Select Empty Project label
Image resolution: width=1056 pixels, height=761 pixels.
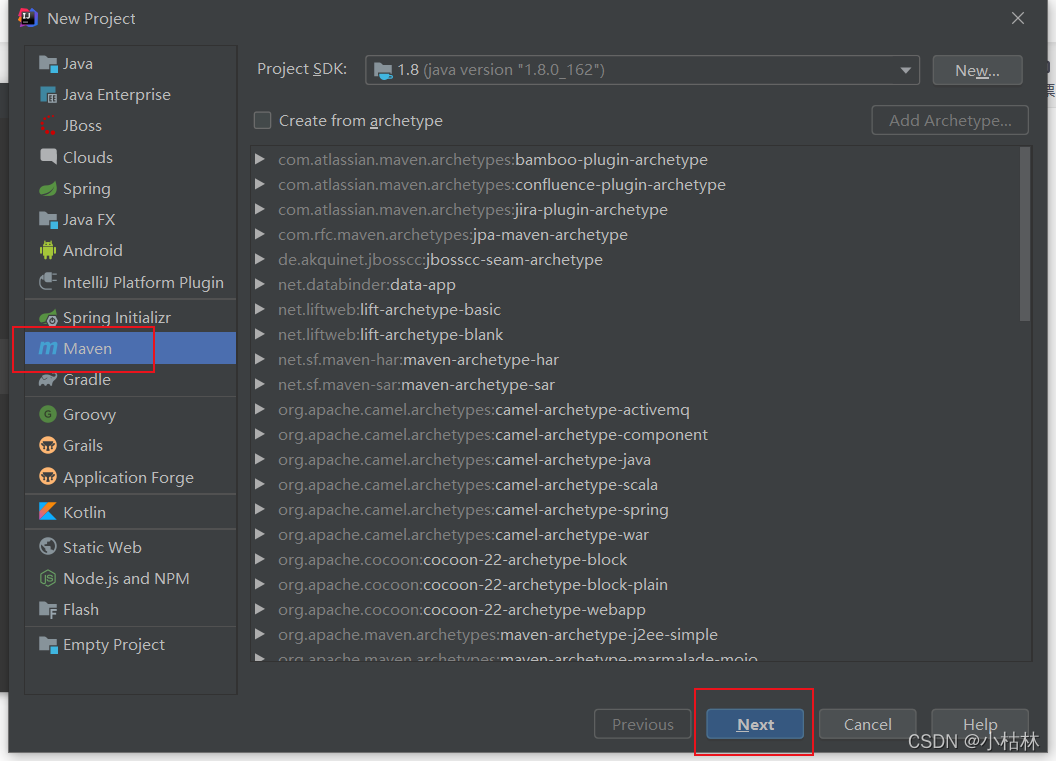click(x=114, y=645)
